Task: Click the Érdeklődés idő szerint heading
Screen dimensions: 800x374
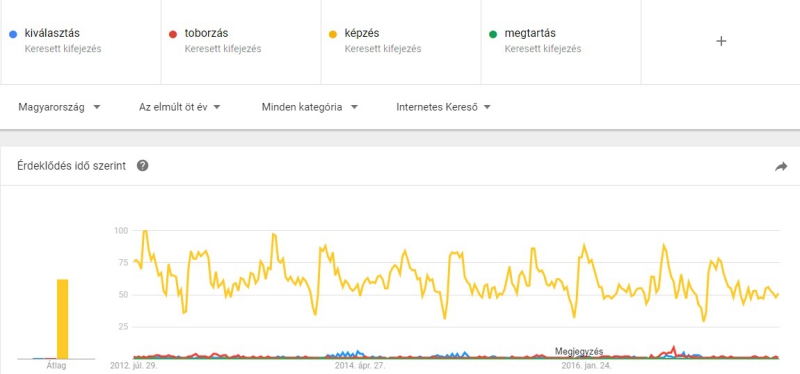Action: (x=71, y=166)
